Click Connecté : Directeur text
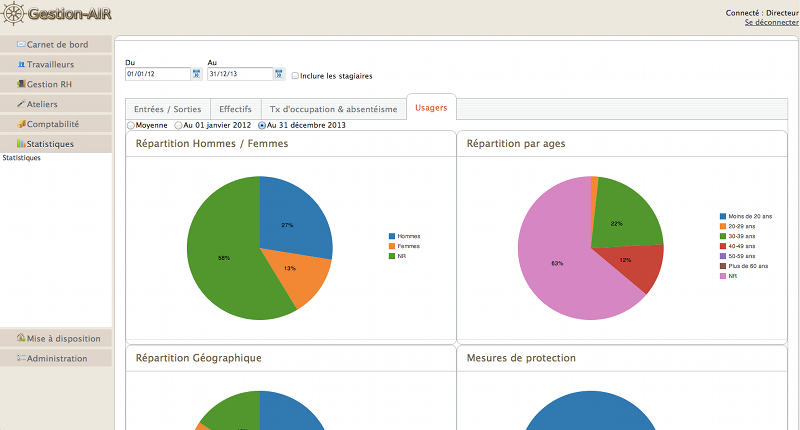 coord(762,13)
